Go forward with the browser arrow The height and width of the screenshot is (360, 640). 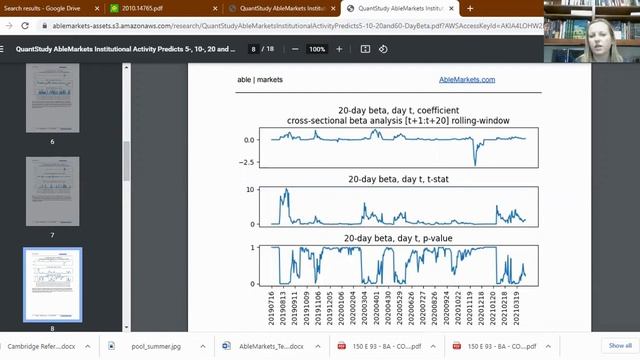(9, 26)
